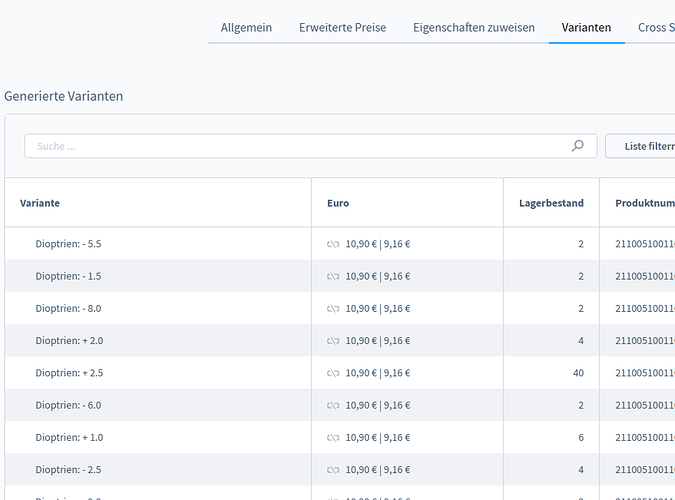
Task: Sort by Variante column header
Action: click(40, 203)
